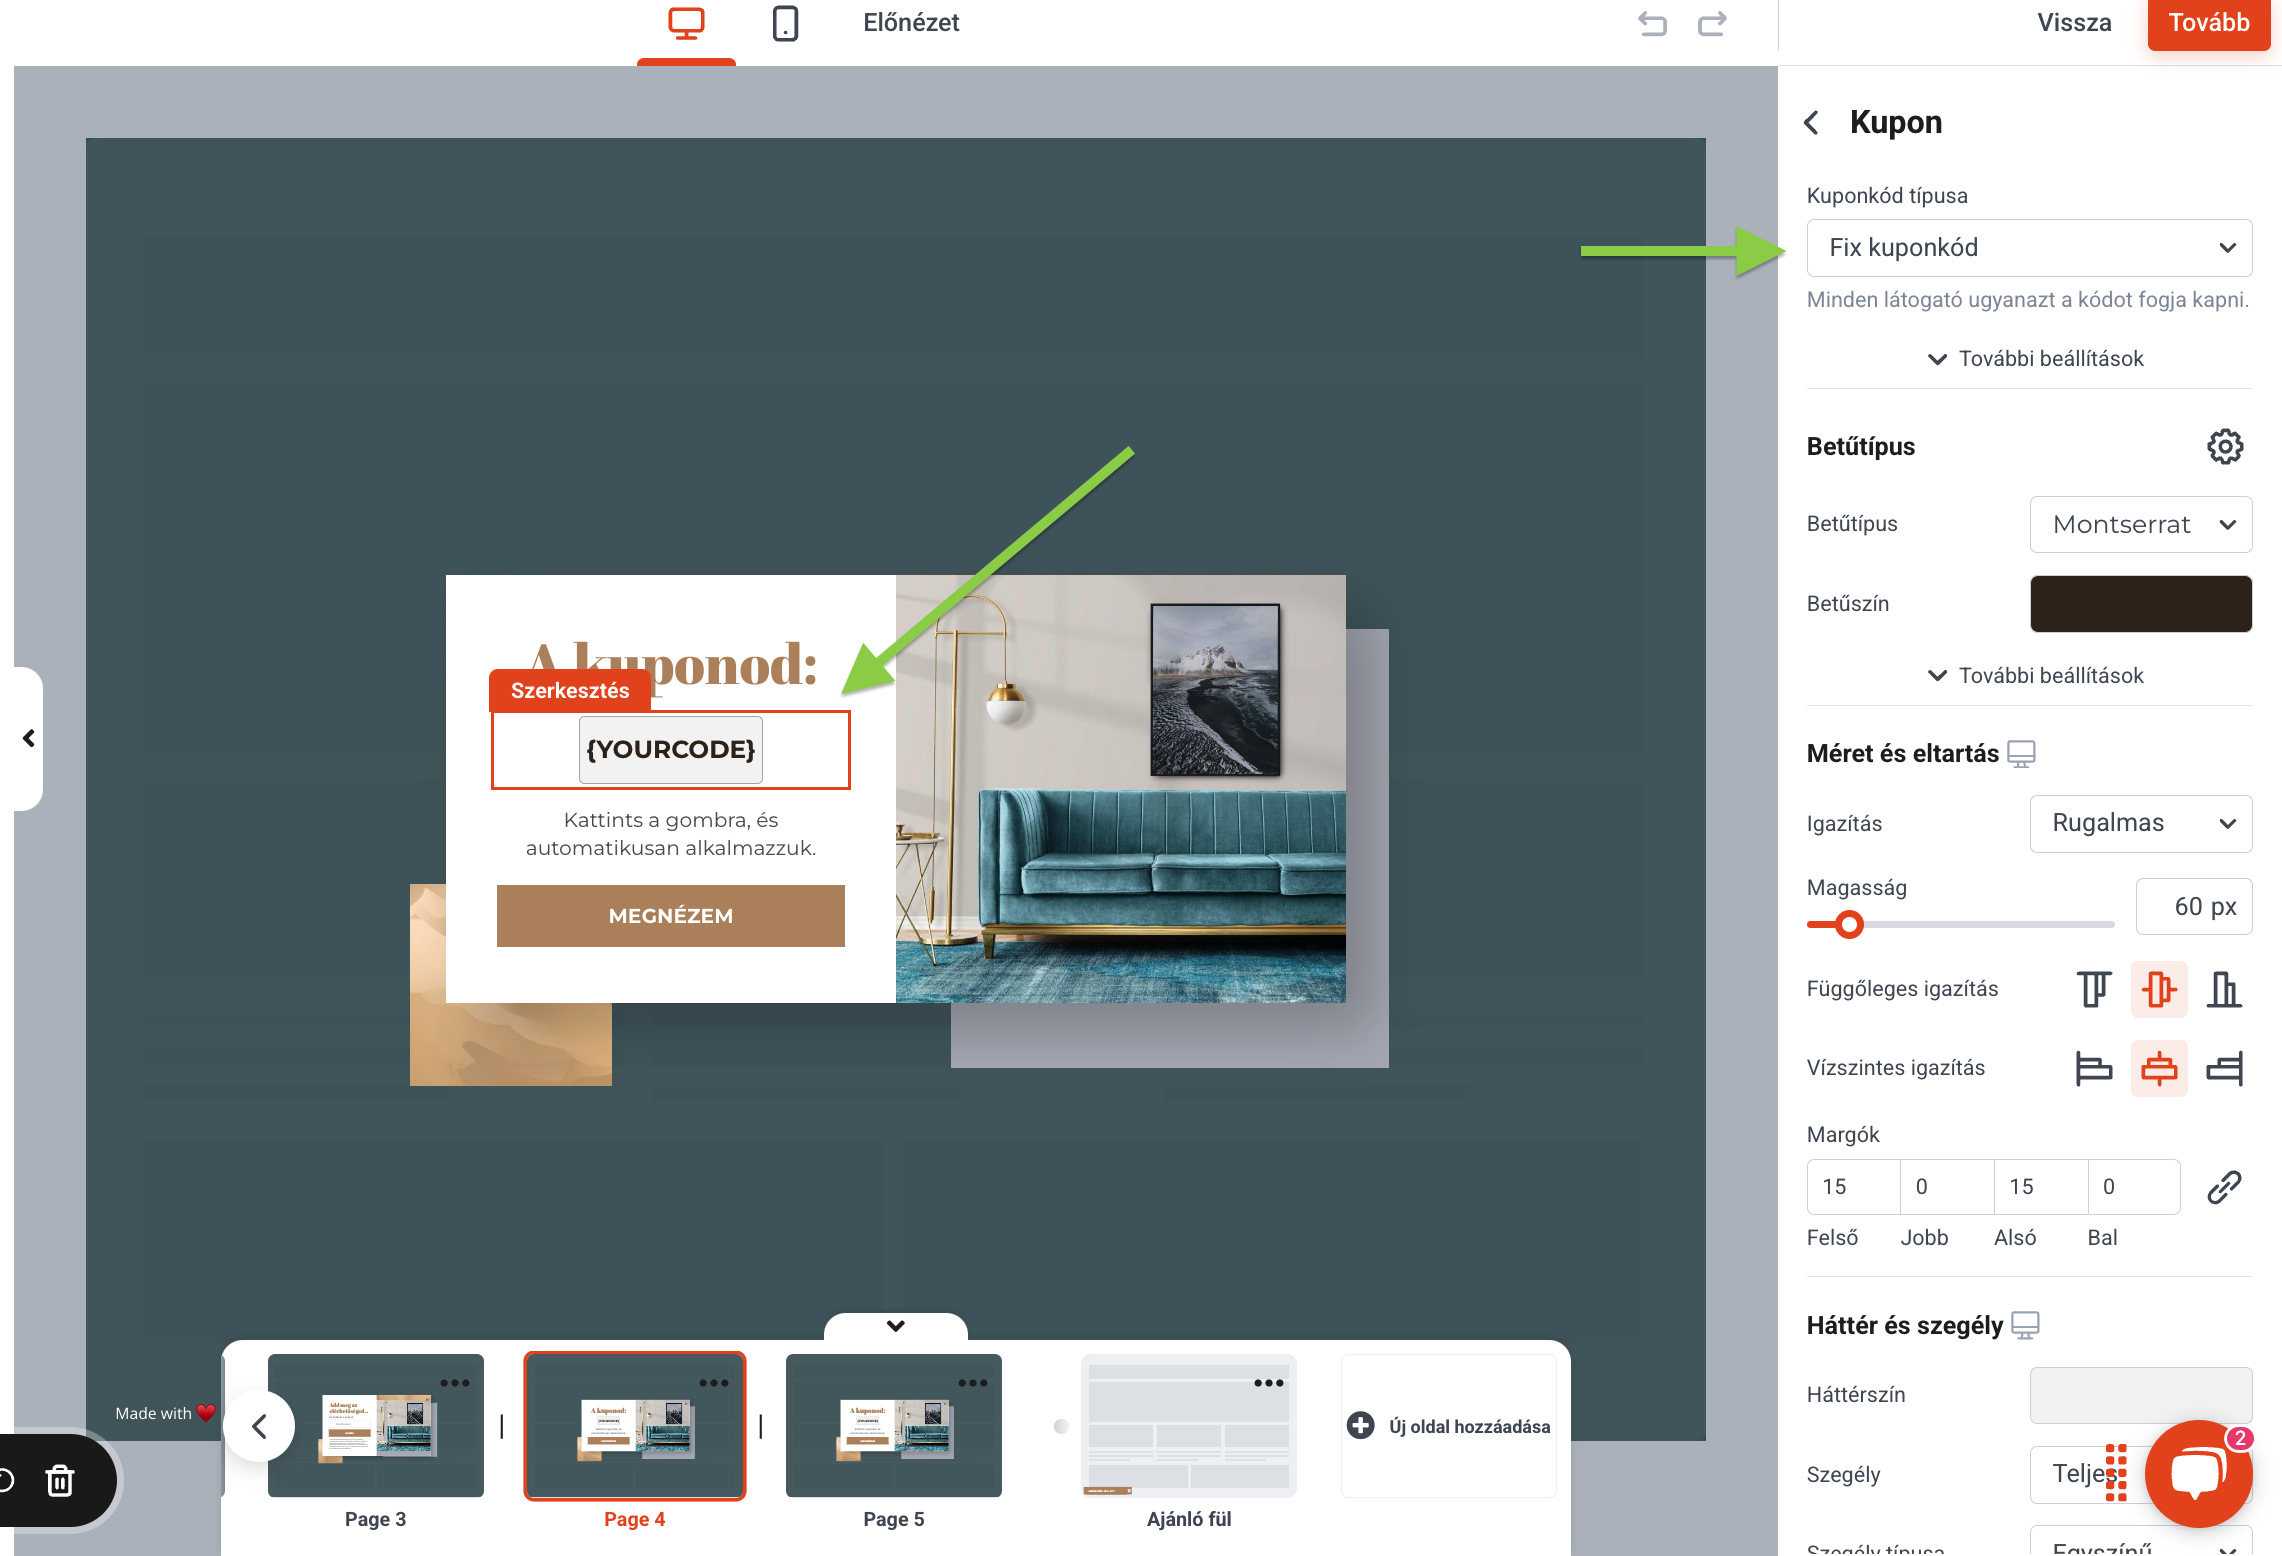
Task: Open the Montserrat font dropdown
Action: pyautogui.click(x=2141, y=524)
